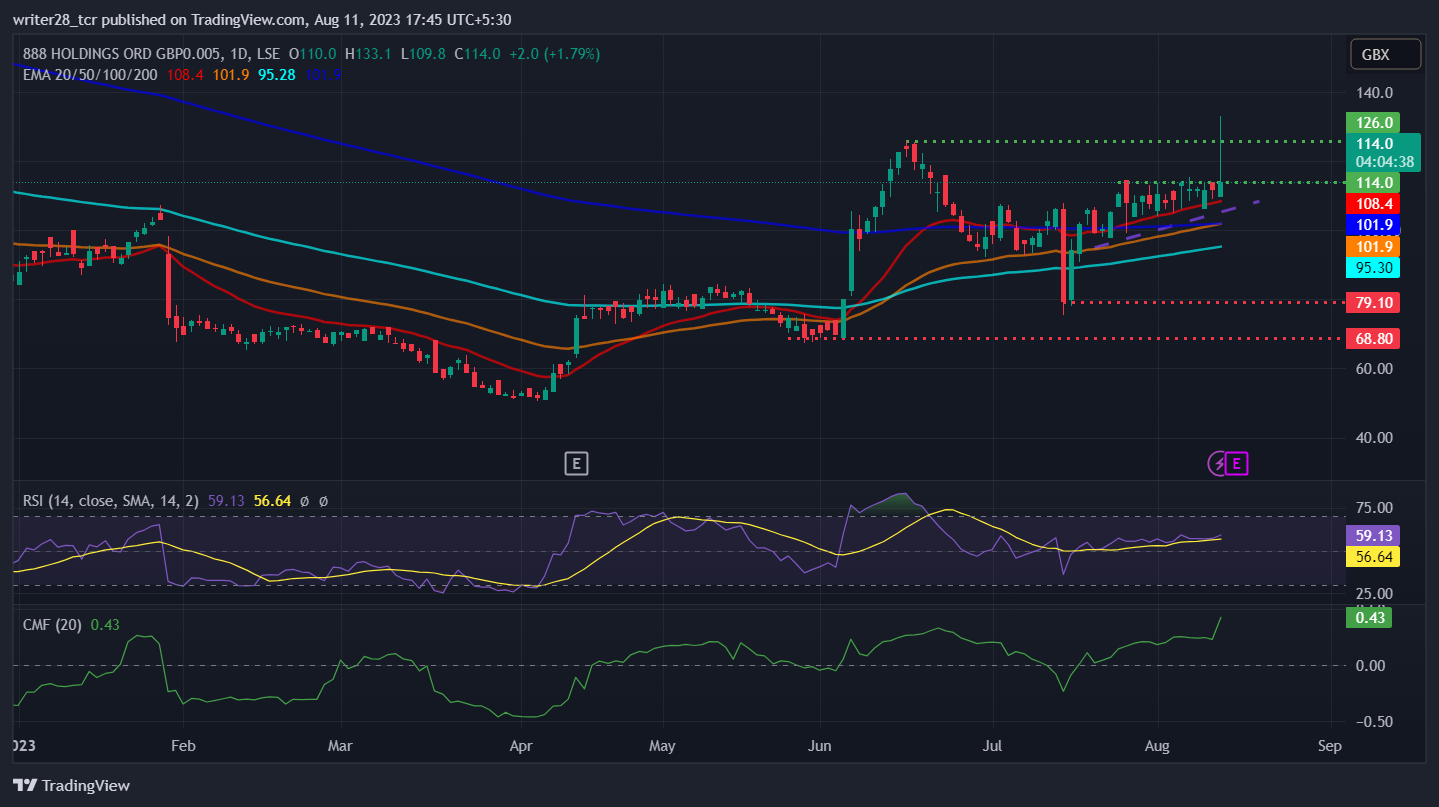Click the Aug label on time axis
Image resolution: width=1439 pixels, height=807 pixels.
click(1157, 746)
